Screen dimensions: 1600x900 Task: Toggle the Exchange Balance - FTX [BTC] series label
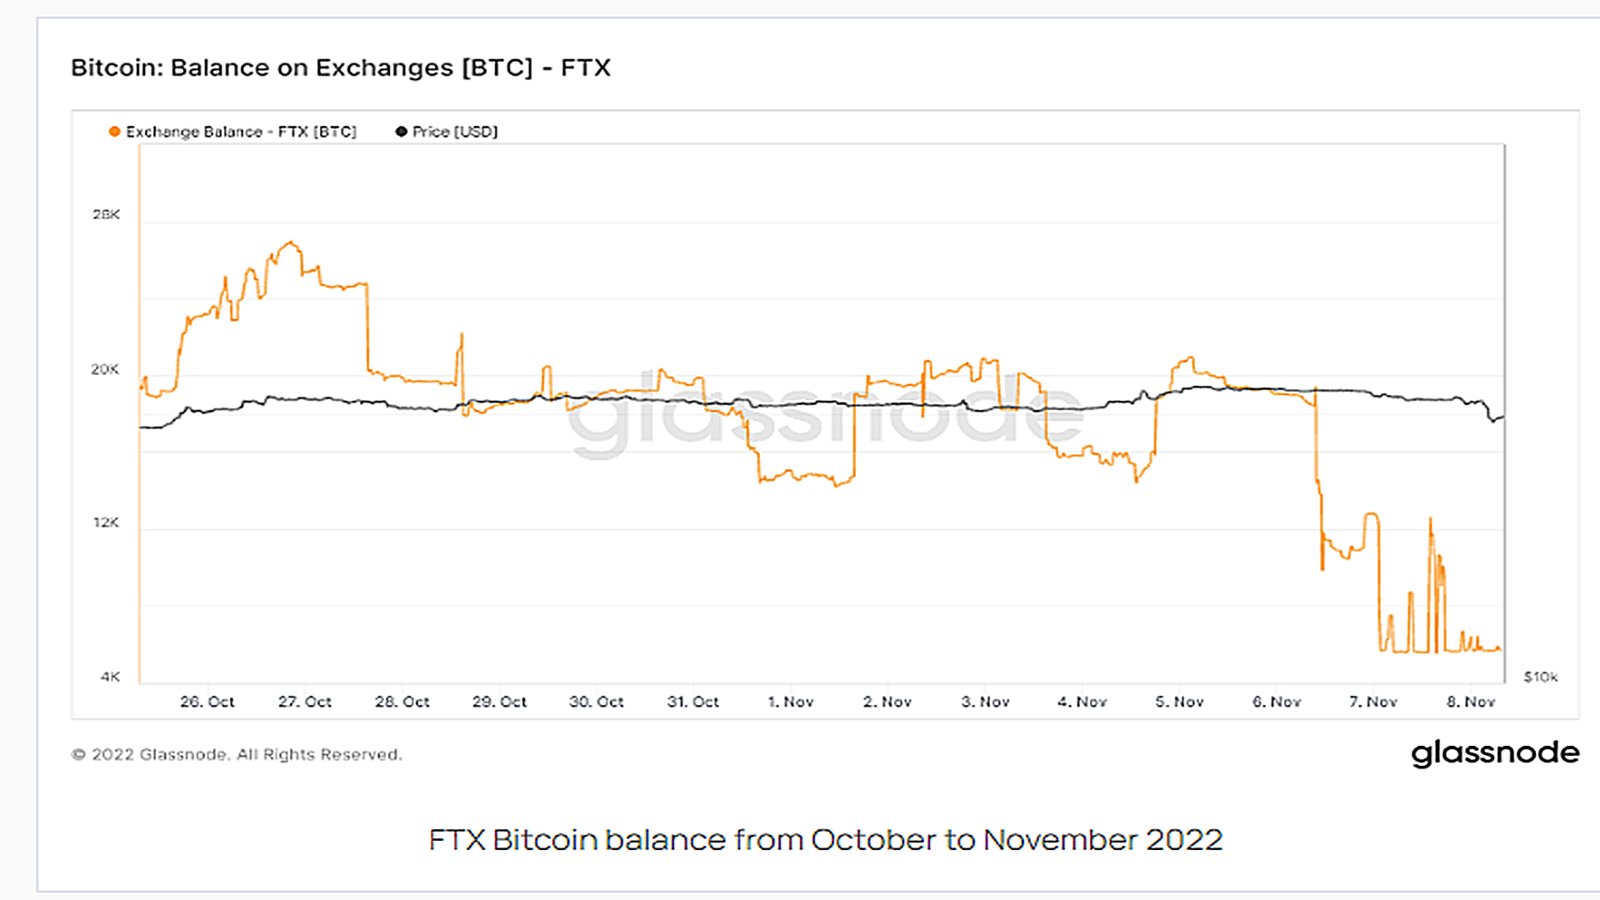point(241,132)
